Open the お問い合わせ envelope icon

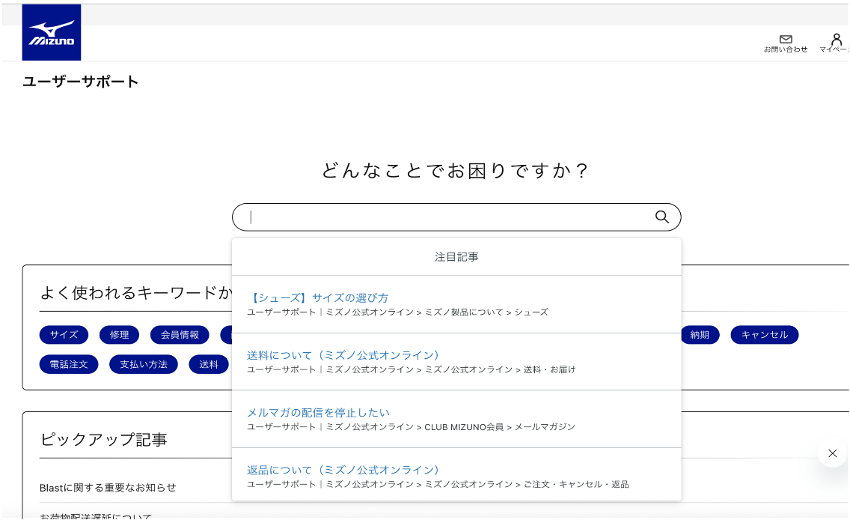point(785,40)
